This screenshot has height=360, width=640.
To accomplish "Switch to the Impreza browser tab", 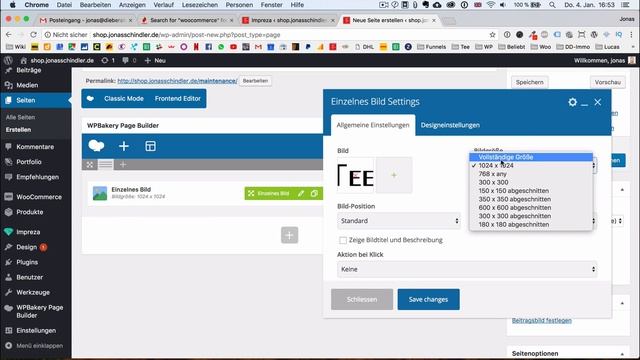I will [x=288, y=20].
